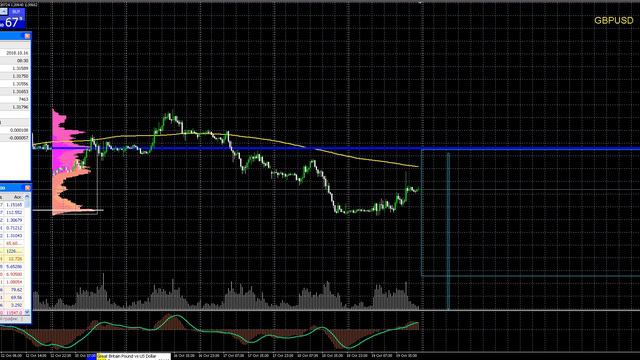Viewport: 640px width, 360px height.
Task: Select the Market Watch row with ask 1.30679
Action: coord(12,220)
